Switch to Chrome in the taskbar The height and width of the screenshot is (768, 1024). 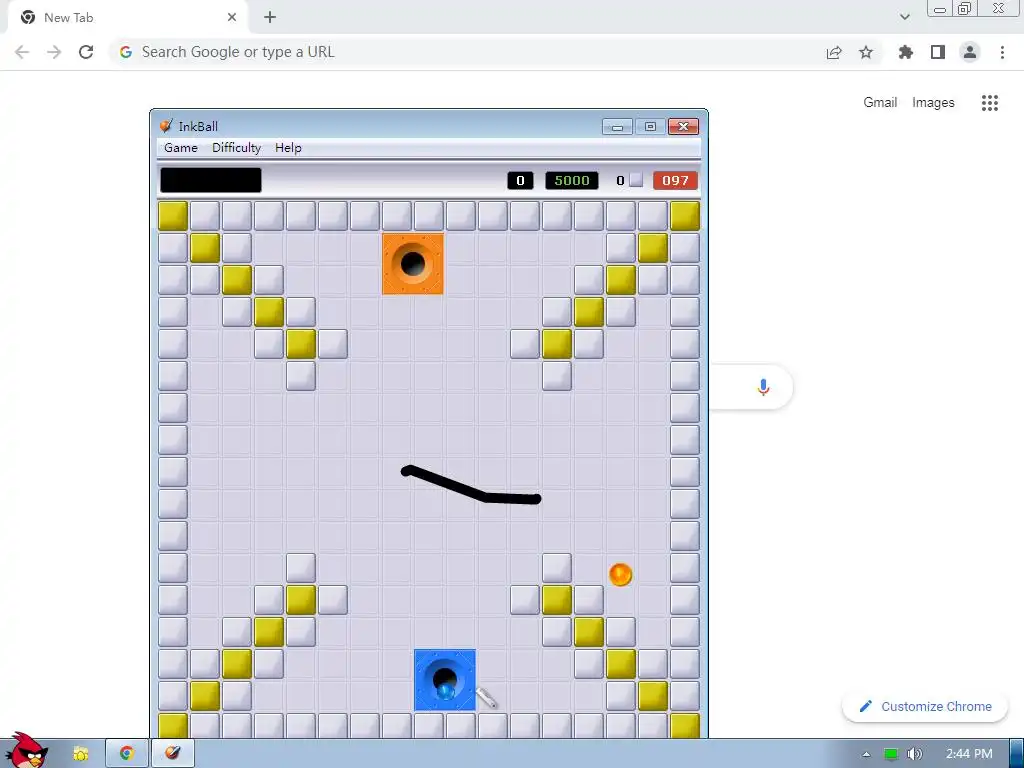[127, 754]
